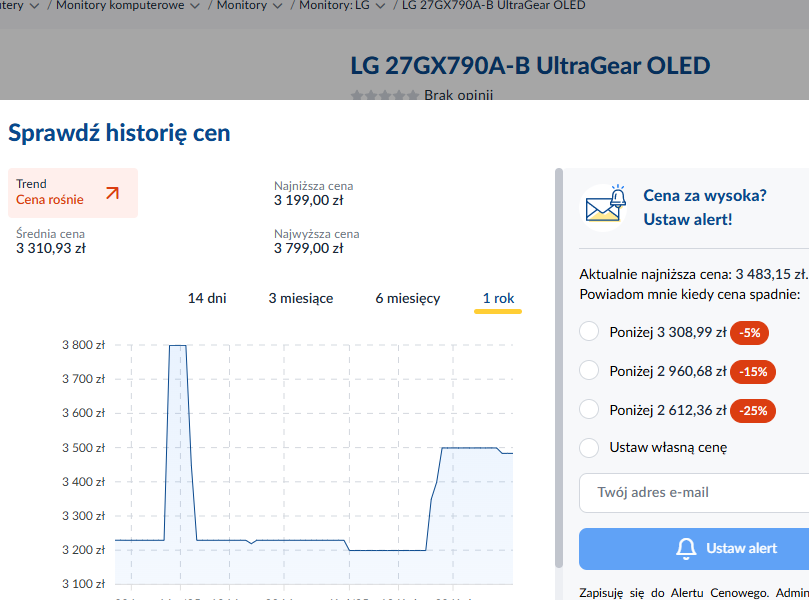This screenshot has height=600, width=809.
Task: Click the 3 800 zł price peak on chart
Action: click(178, 346)
